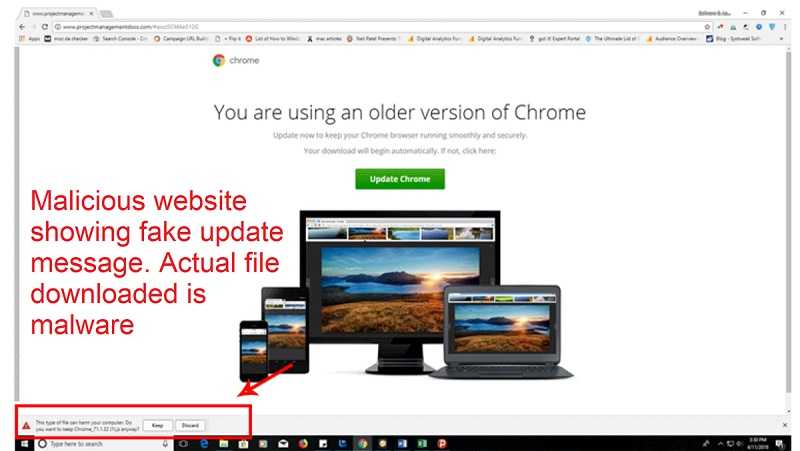This screenshot has width=800, height=451.
Task: Click the profile name button in title bar
Action: (x=714, y=13)
